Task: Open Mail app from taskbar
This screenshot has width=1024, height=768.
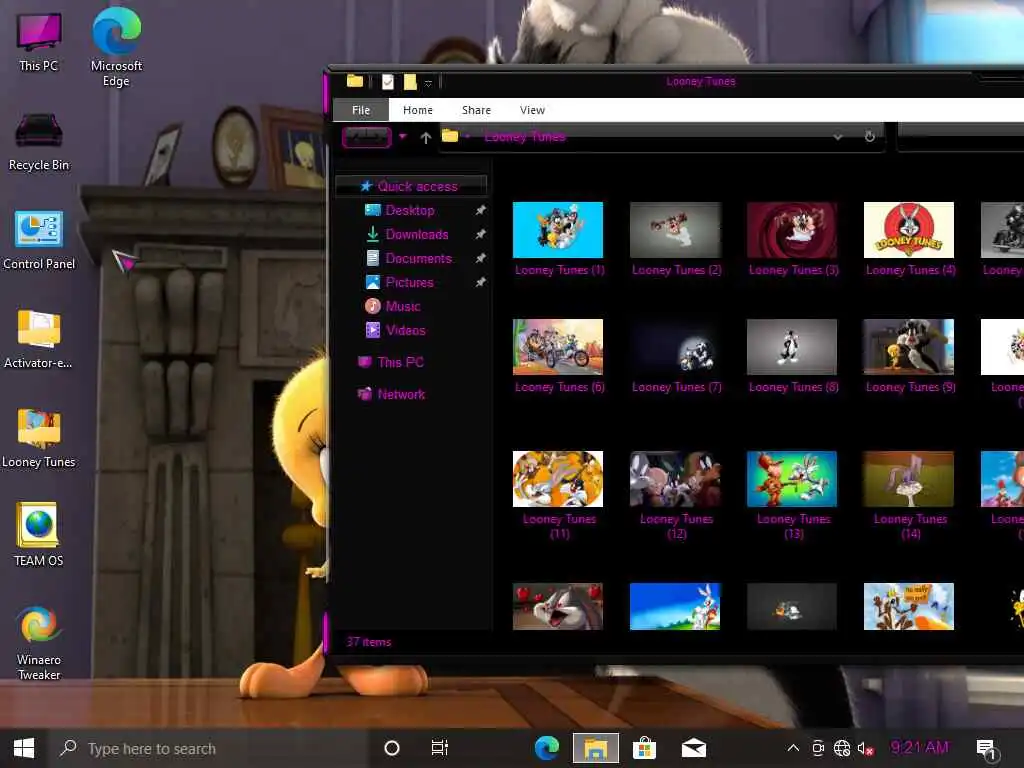Action: pos(694,748)
